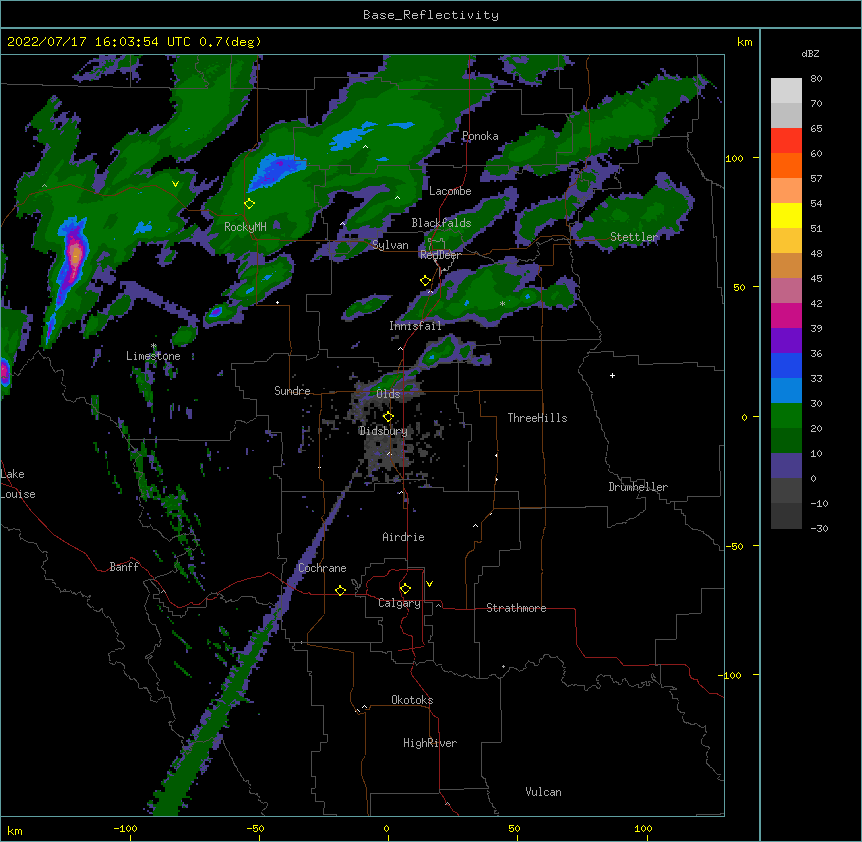This screenshot has height=842, width=862.
Task: Select the 0 dBZ purple color swatch
Action: [x=786, y=466]
